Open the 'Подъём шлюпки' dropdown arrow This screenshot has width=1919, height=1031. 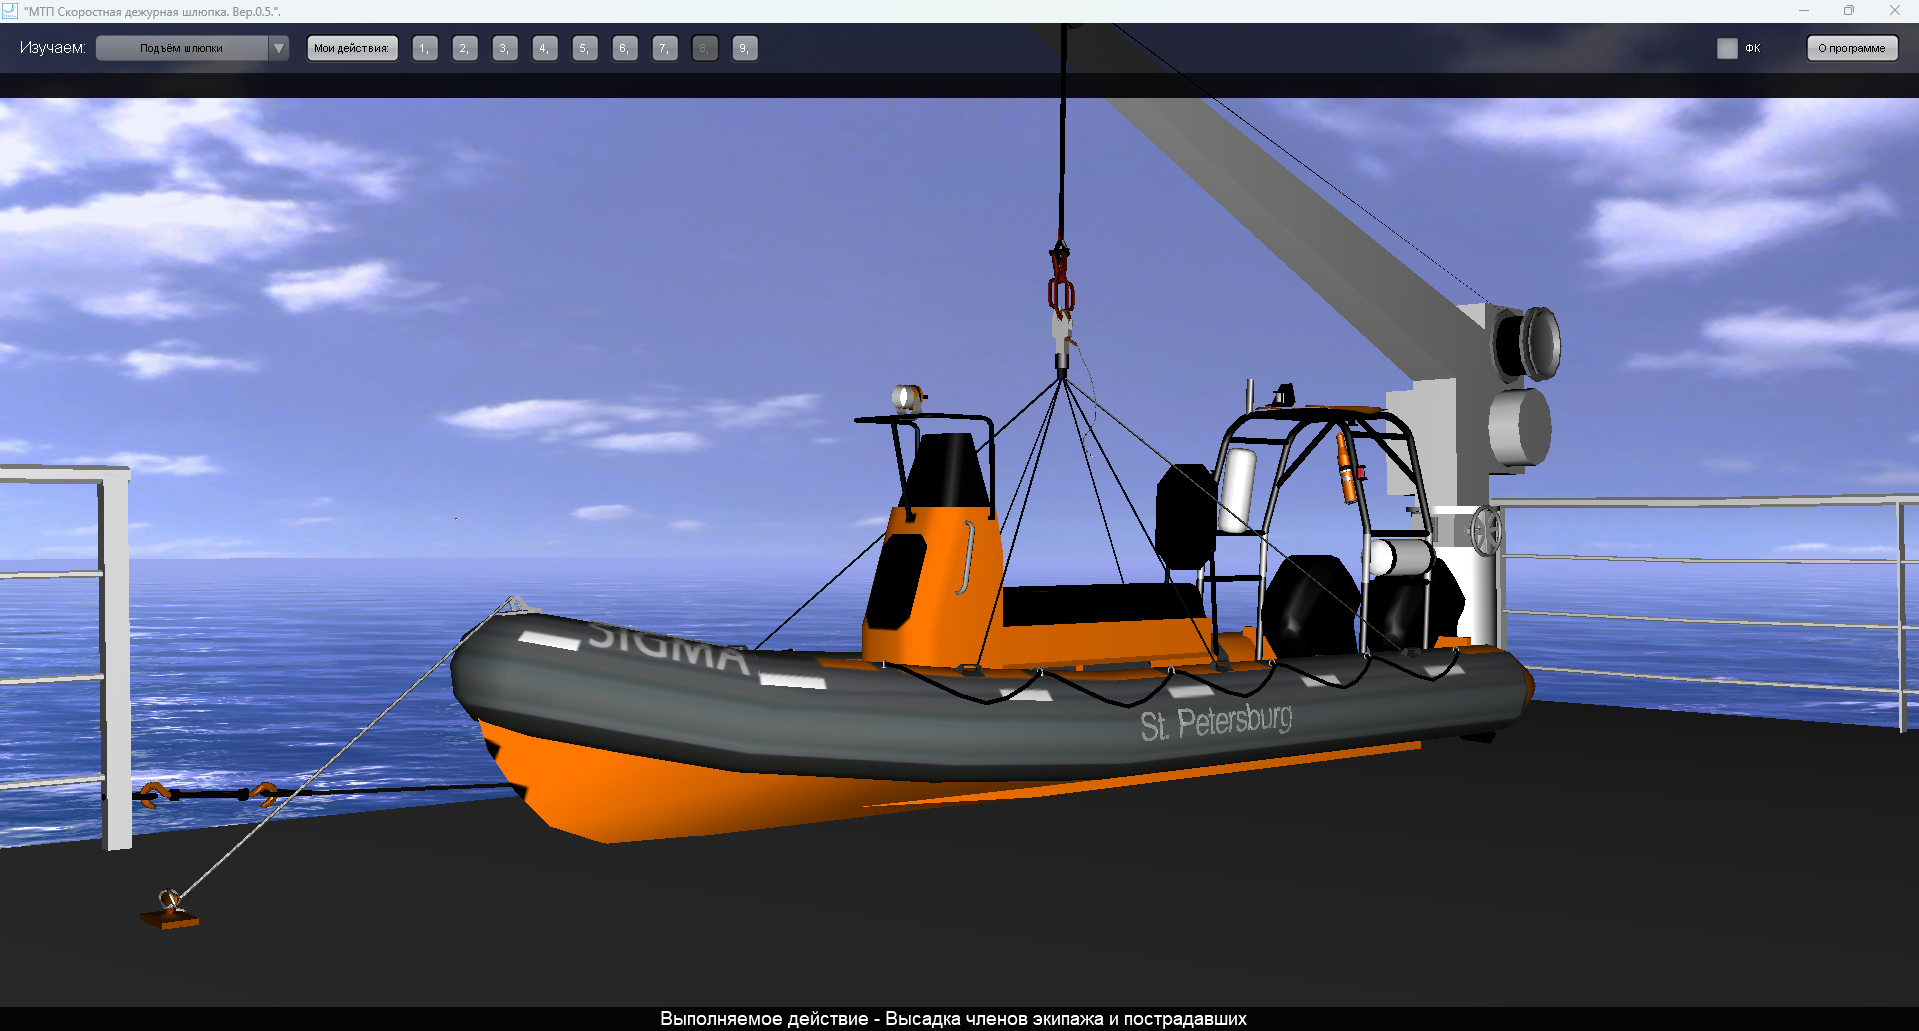[x=279, y=48]
